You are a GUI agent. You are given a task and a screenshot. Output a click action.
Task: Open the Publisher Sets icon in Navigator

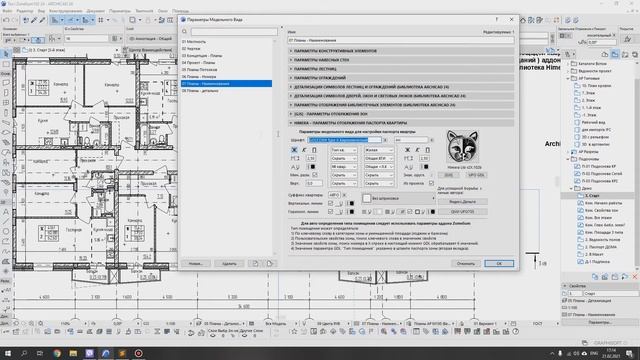tap(635, 54)
